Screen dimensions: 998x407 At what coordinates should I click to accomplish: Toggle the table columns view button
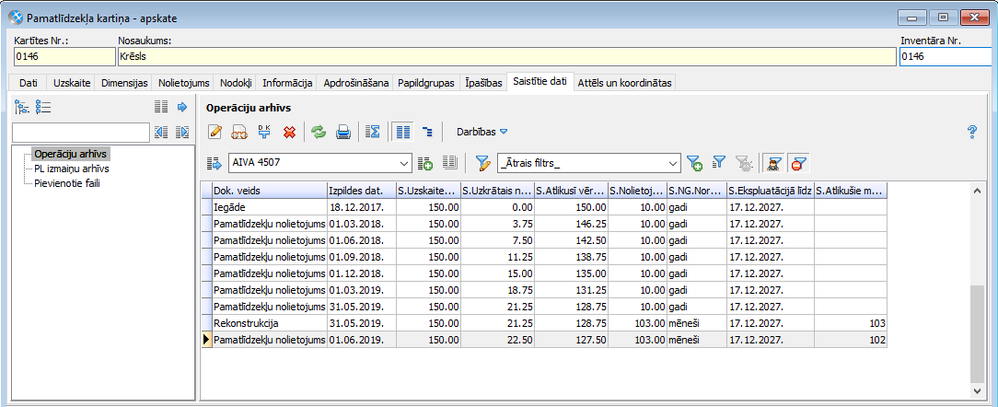coord(402,132)
